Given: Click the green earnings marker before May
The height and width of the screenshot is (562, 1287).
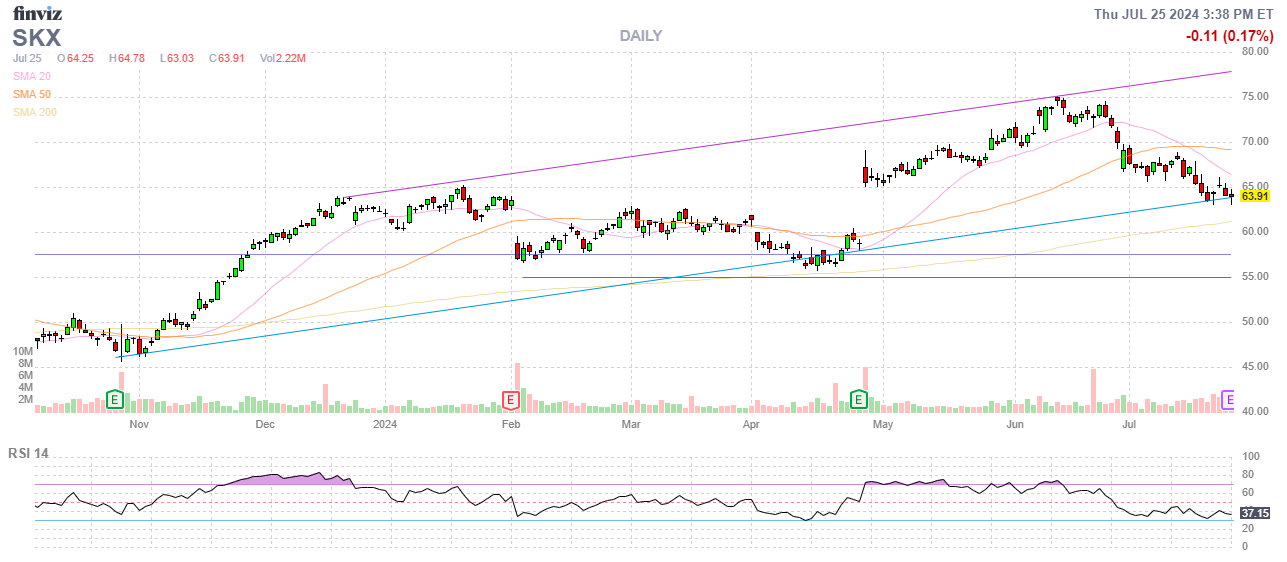Looking at the screenshot, I should click(x=858, y=400).
